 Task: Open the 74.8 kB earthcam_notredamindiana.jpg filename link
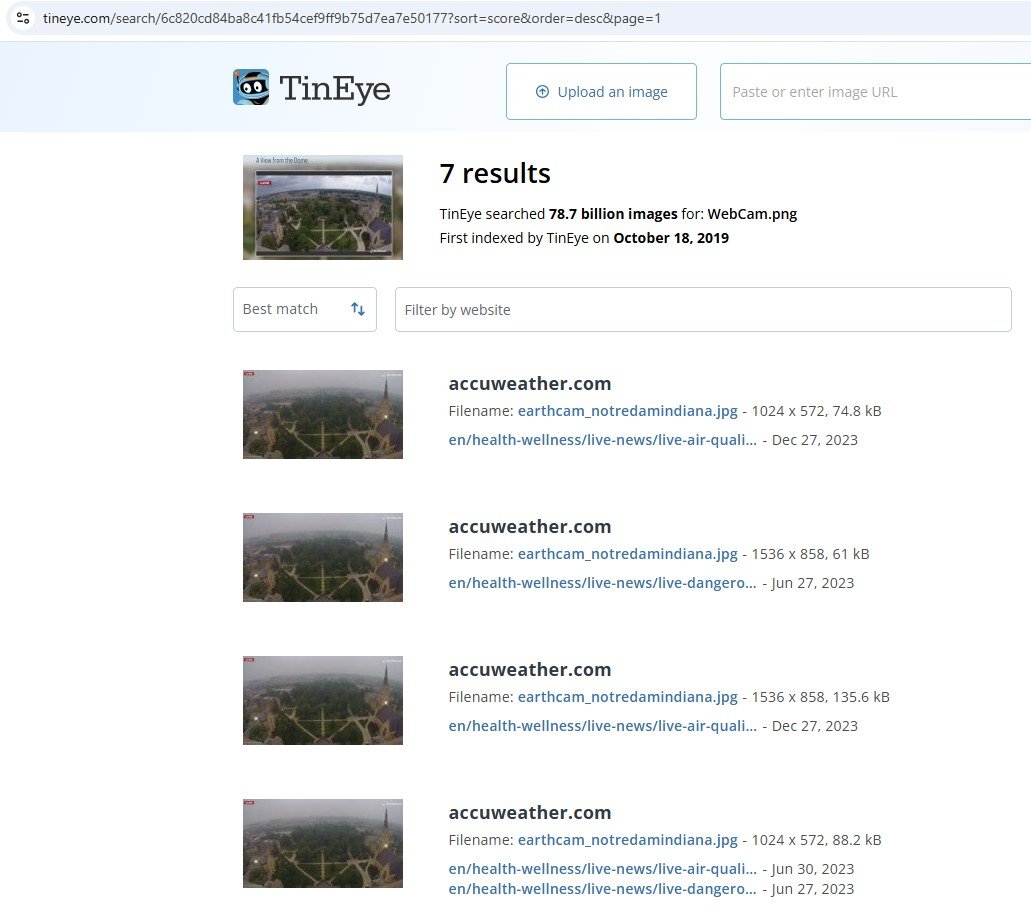pos(627,411)
